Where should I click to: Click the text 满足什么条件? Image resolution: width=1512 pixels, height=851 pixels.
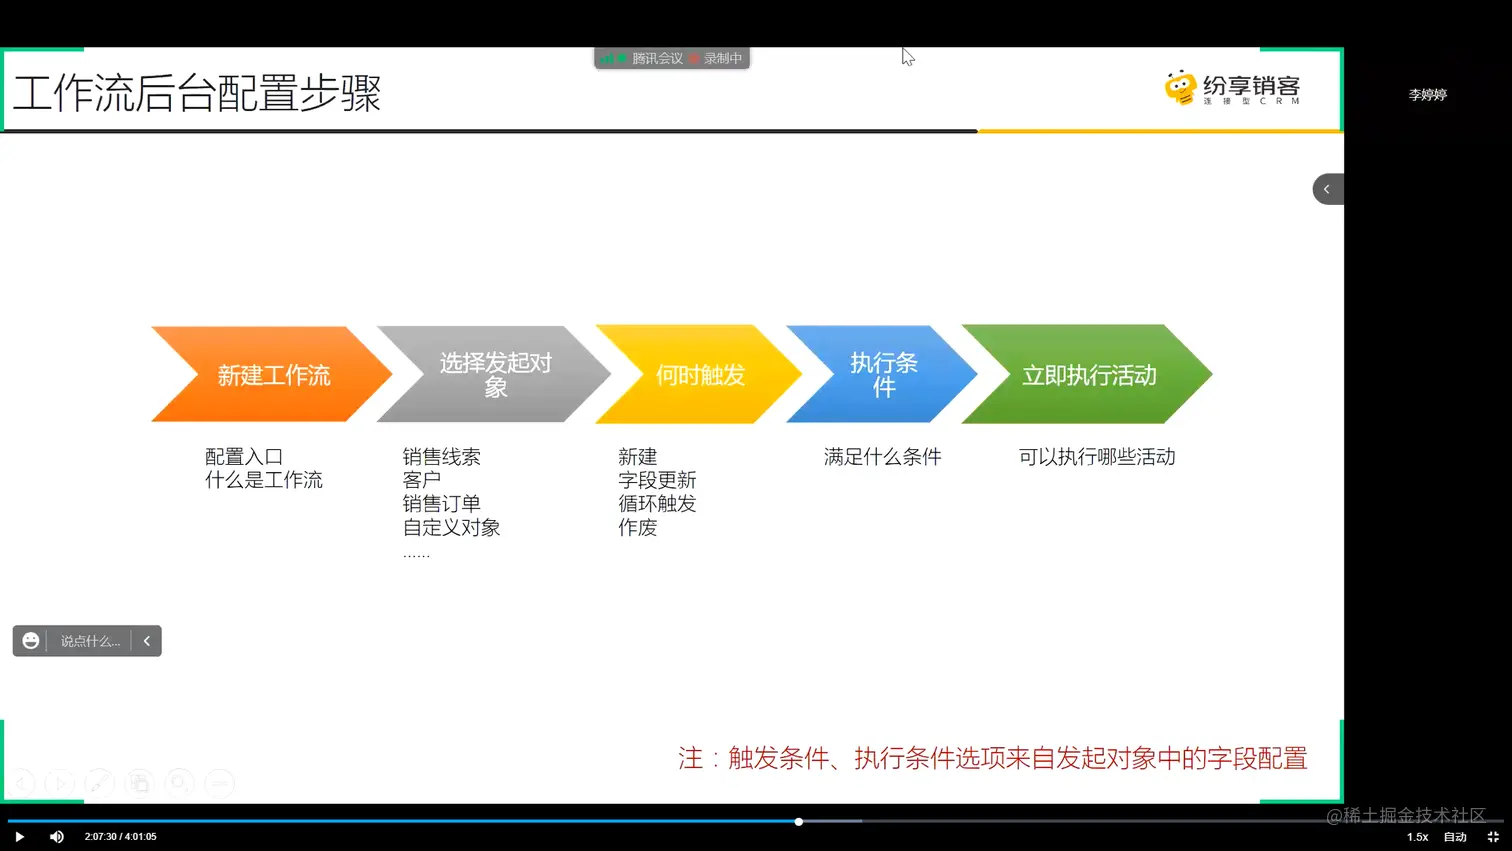point(883,457)
